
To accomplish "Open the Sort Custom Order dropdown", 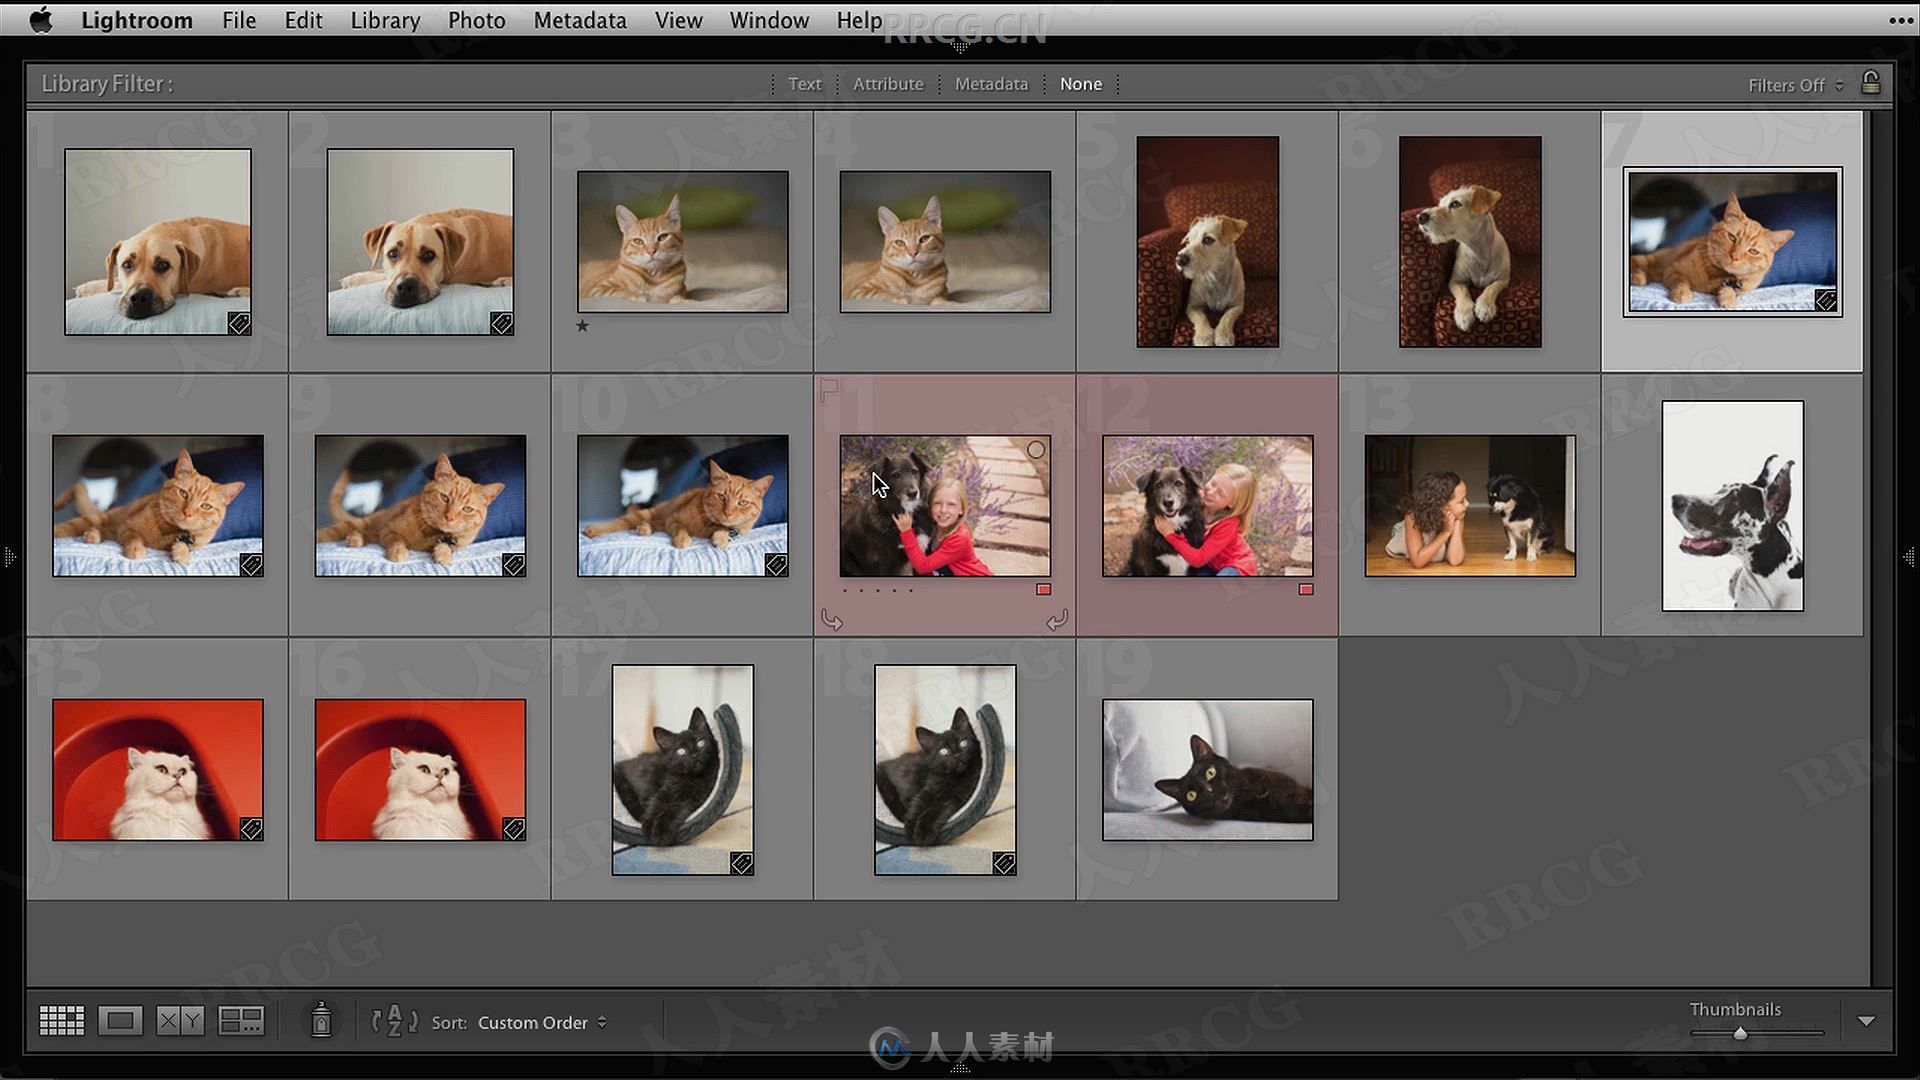I will pyautogui.click(x=542, y=1022).
